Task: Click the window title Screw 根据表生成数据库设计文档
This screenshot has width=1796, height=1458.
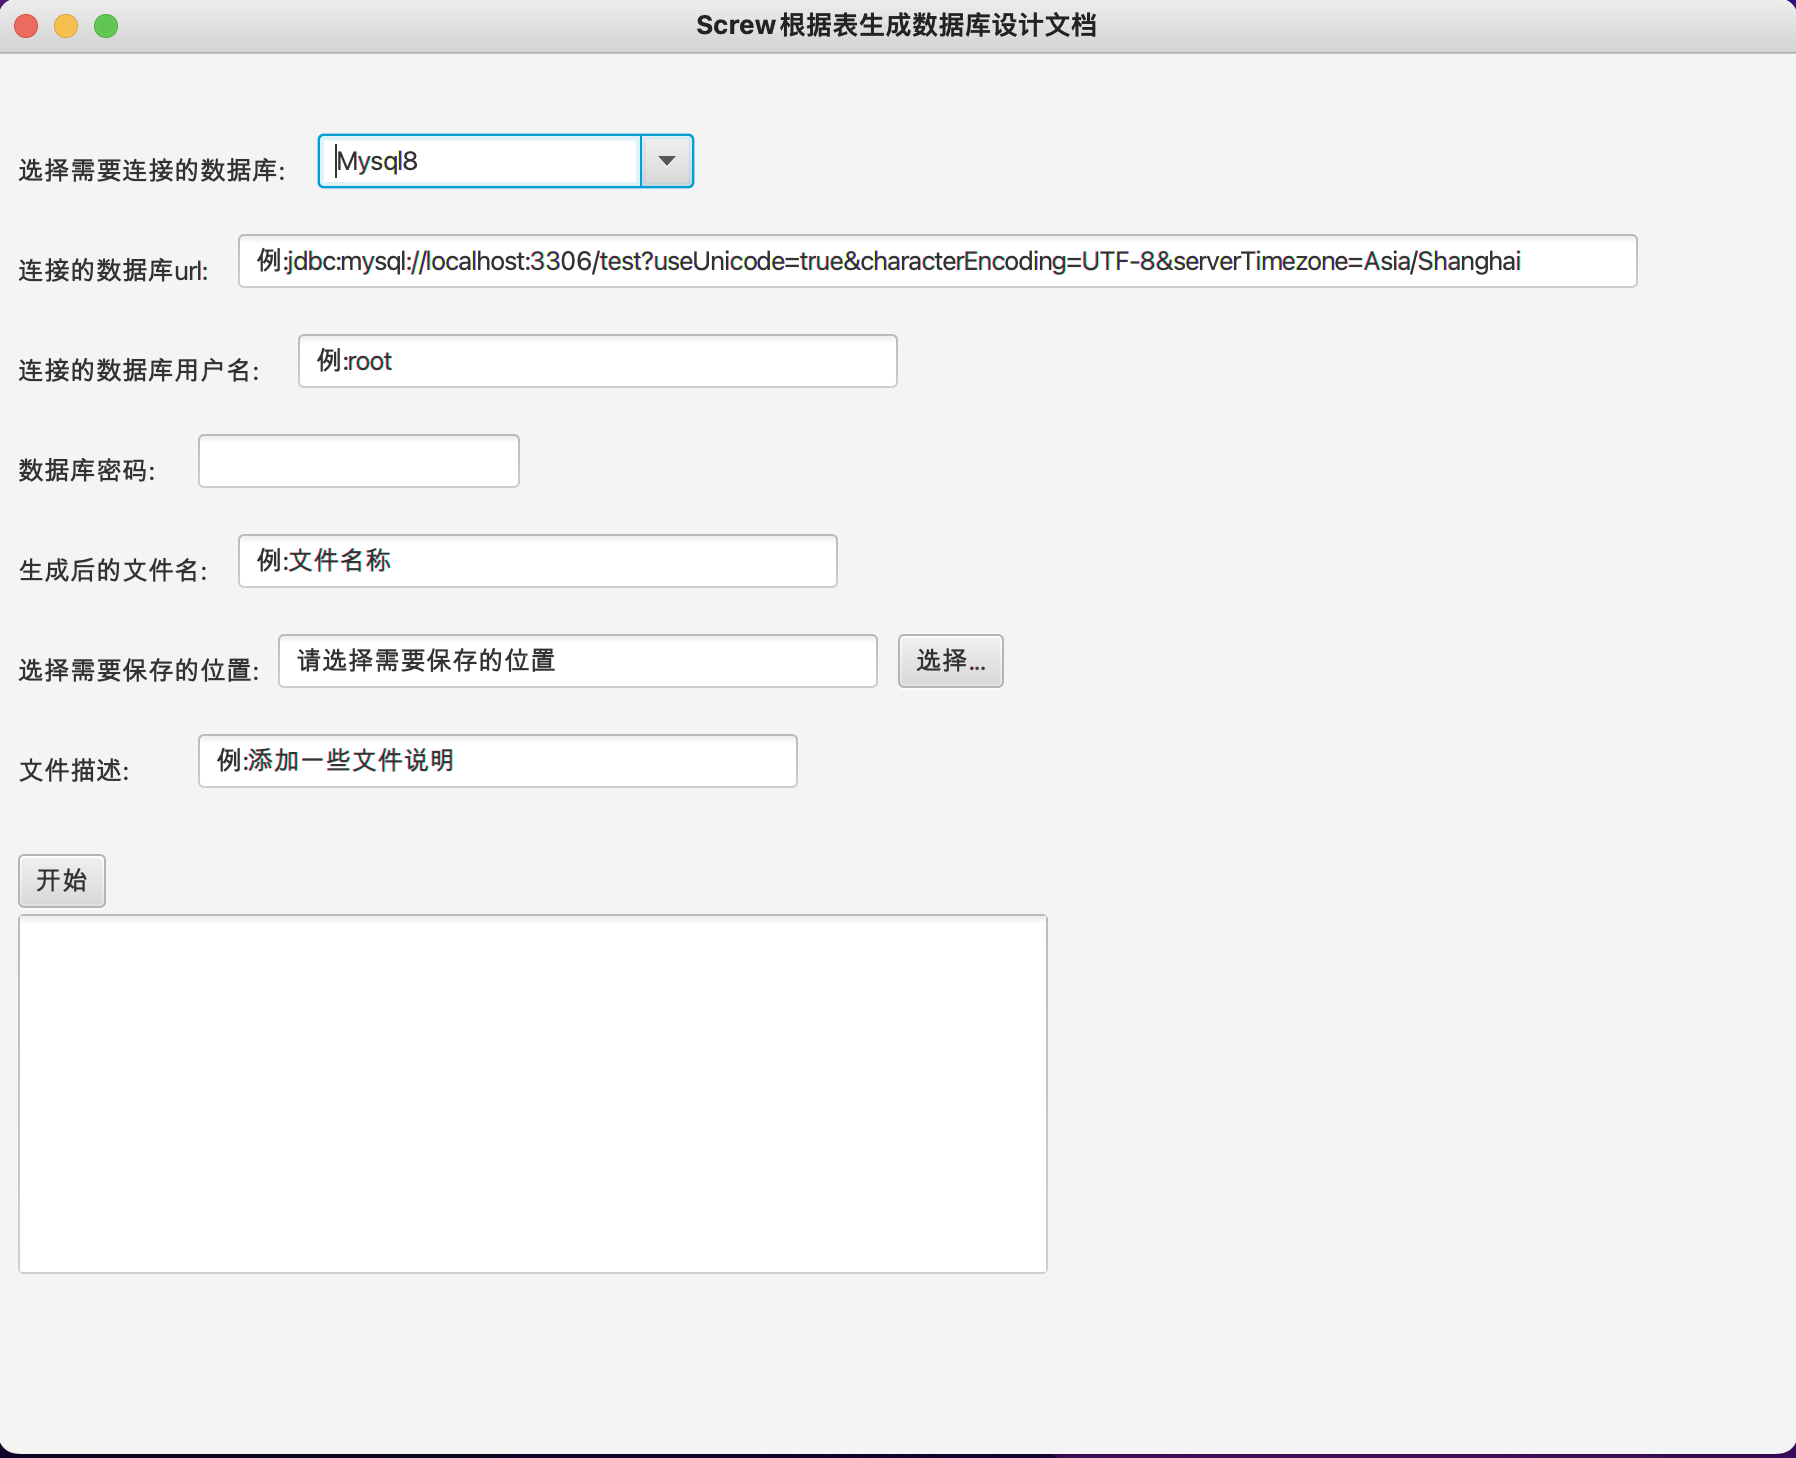Action: [x=896, y=25]
